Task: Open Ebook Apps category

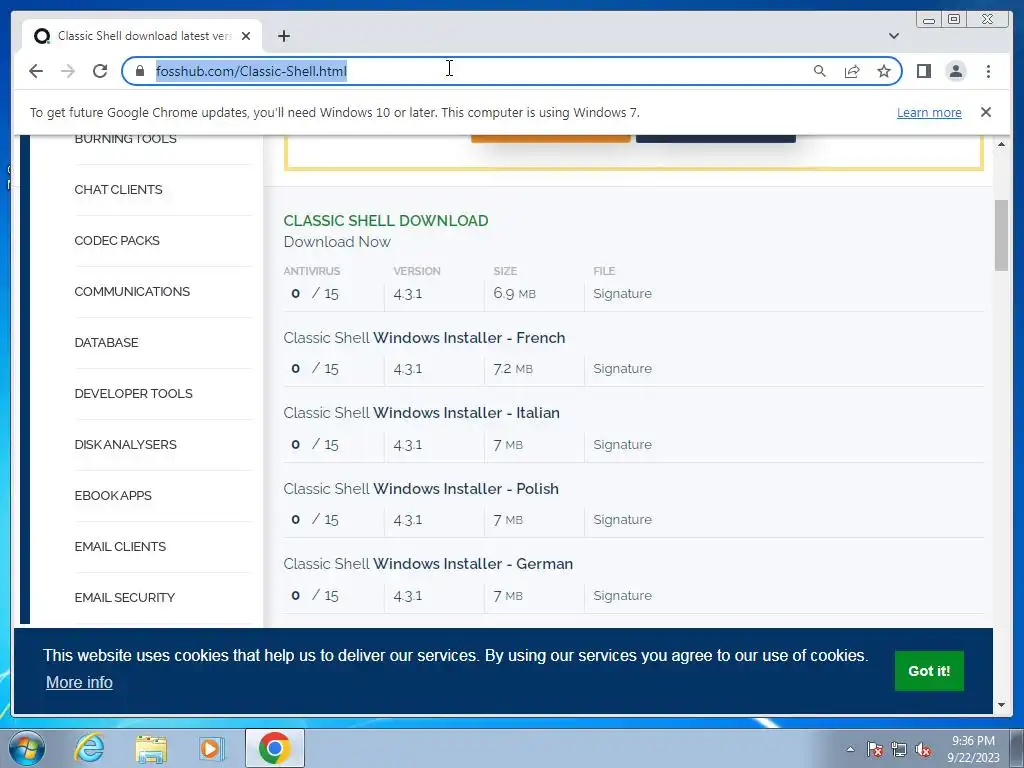Action: (x=113, y=495)
